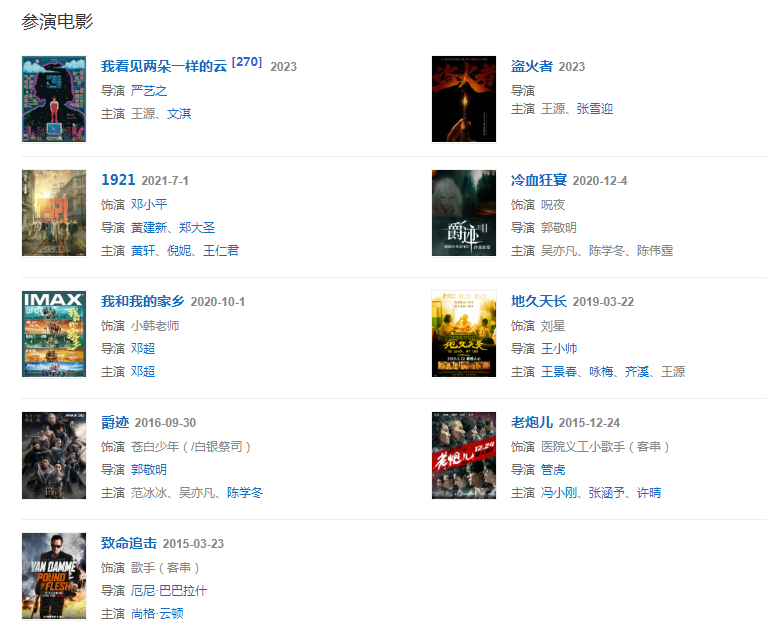Click the reference citation [270]
Screen dimensions: 767x631
pyautogui.click(x=247, y=62)
